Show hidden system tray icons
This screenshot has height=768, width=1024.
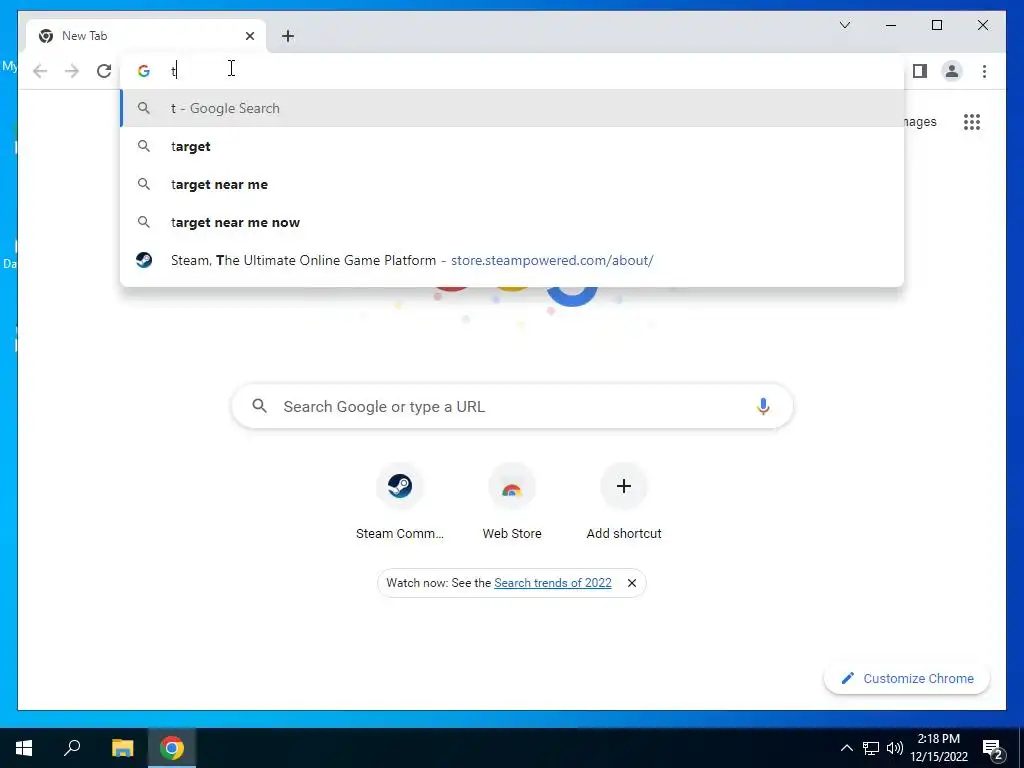coord(846,748)
